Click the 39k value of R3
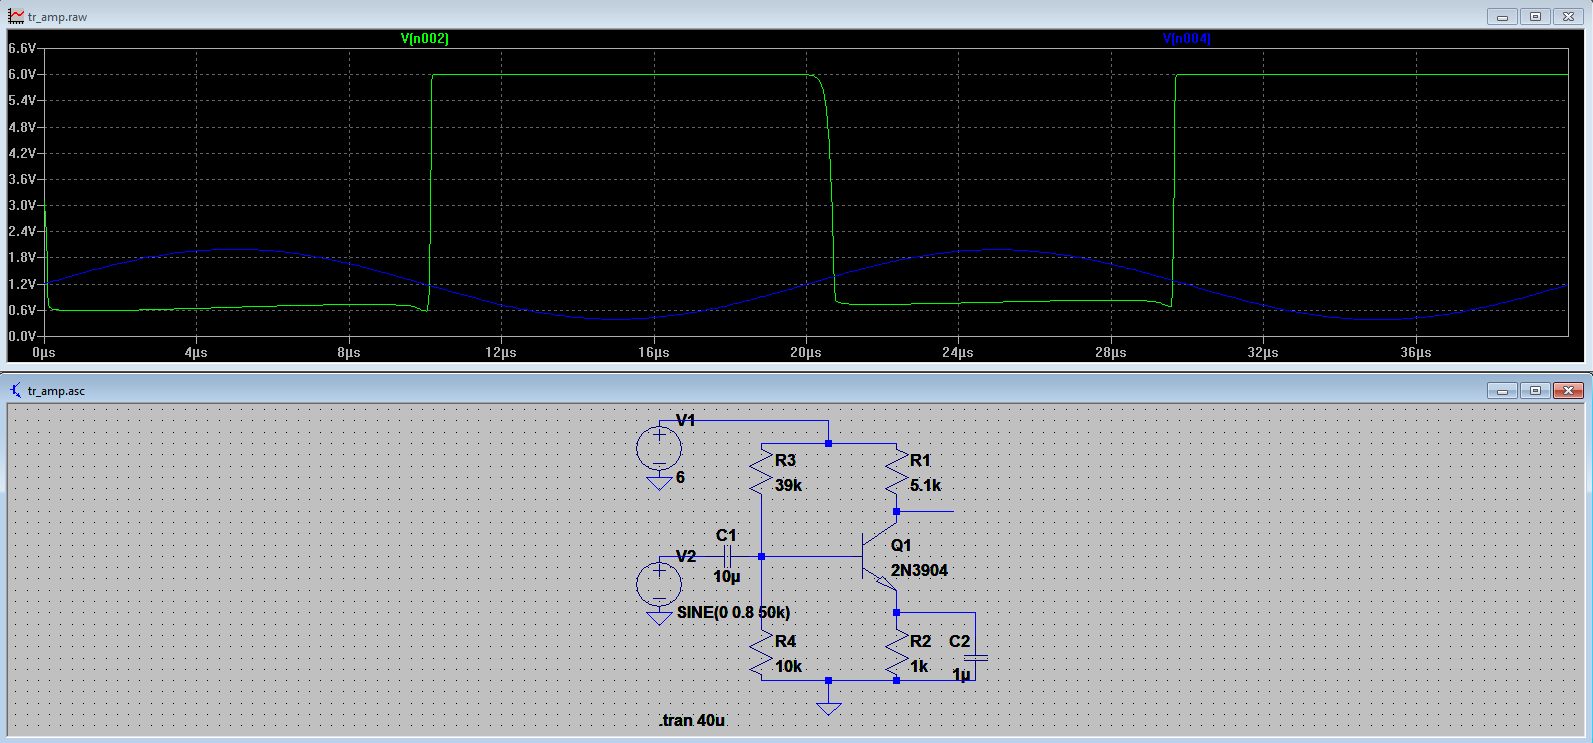This screenshot has height=743, width=1593. click(788, 485)
